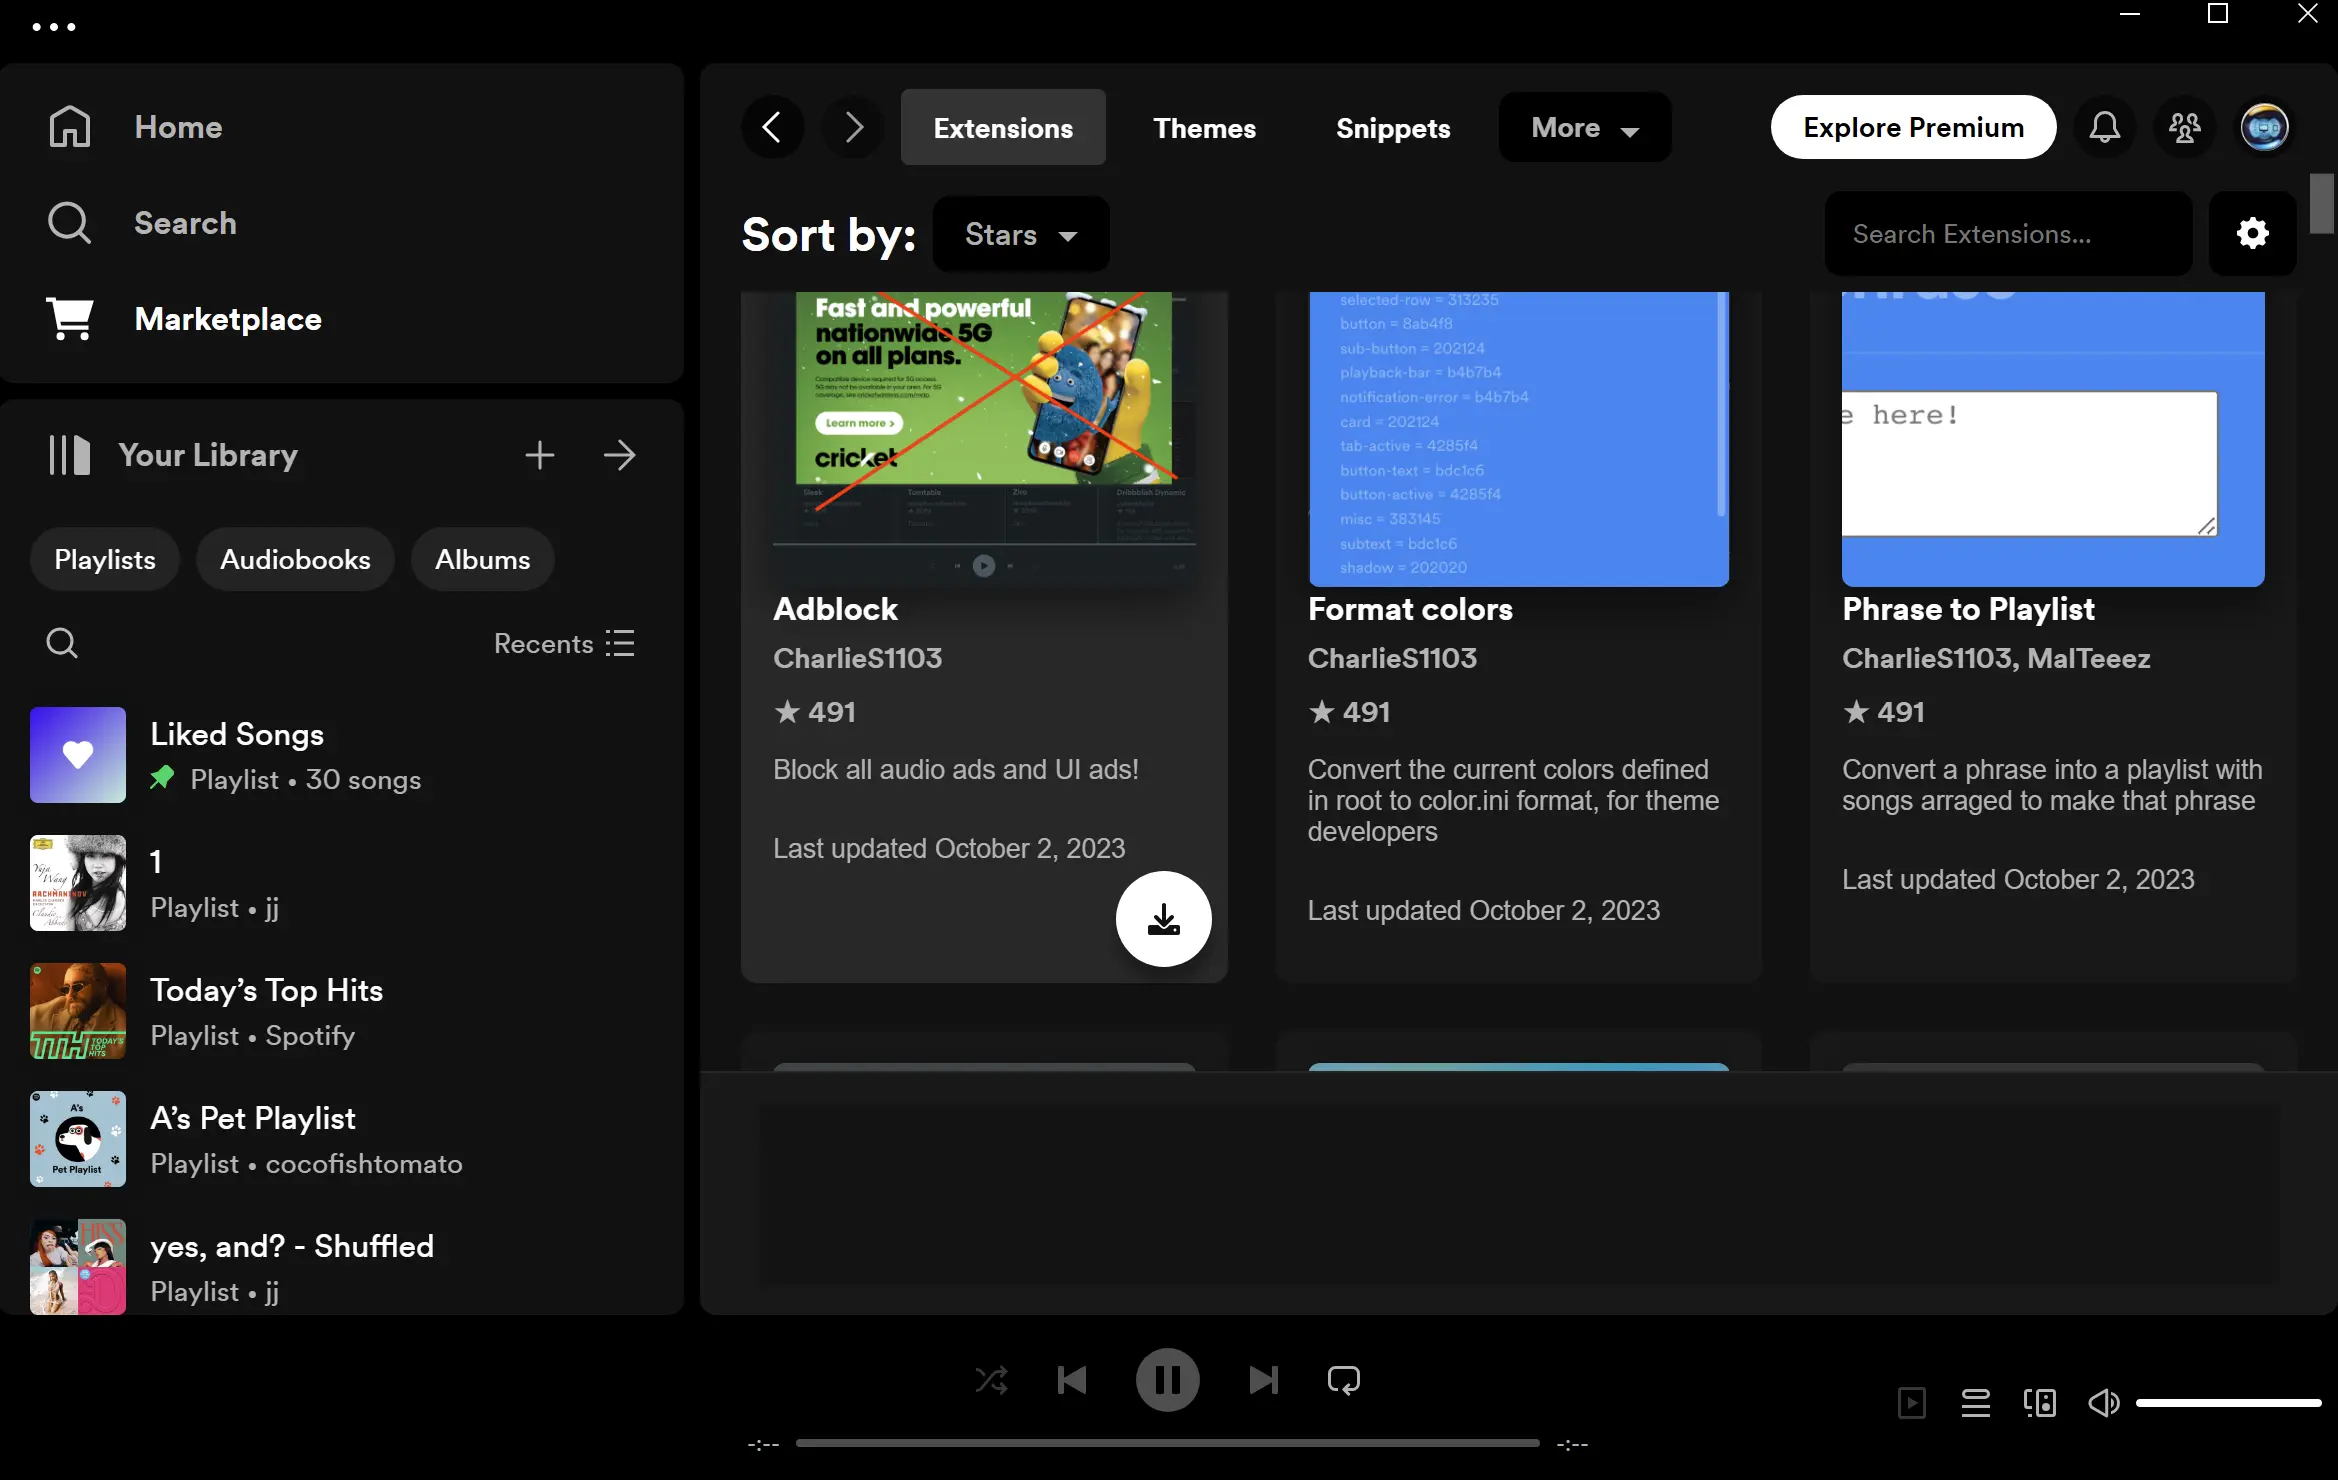Viewport: 2338px width, 1480px height.
Task: Toggle repeat playback icon
Action: [1343, 1380]
